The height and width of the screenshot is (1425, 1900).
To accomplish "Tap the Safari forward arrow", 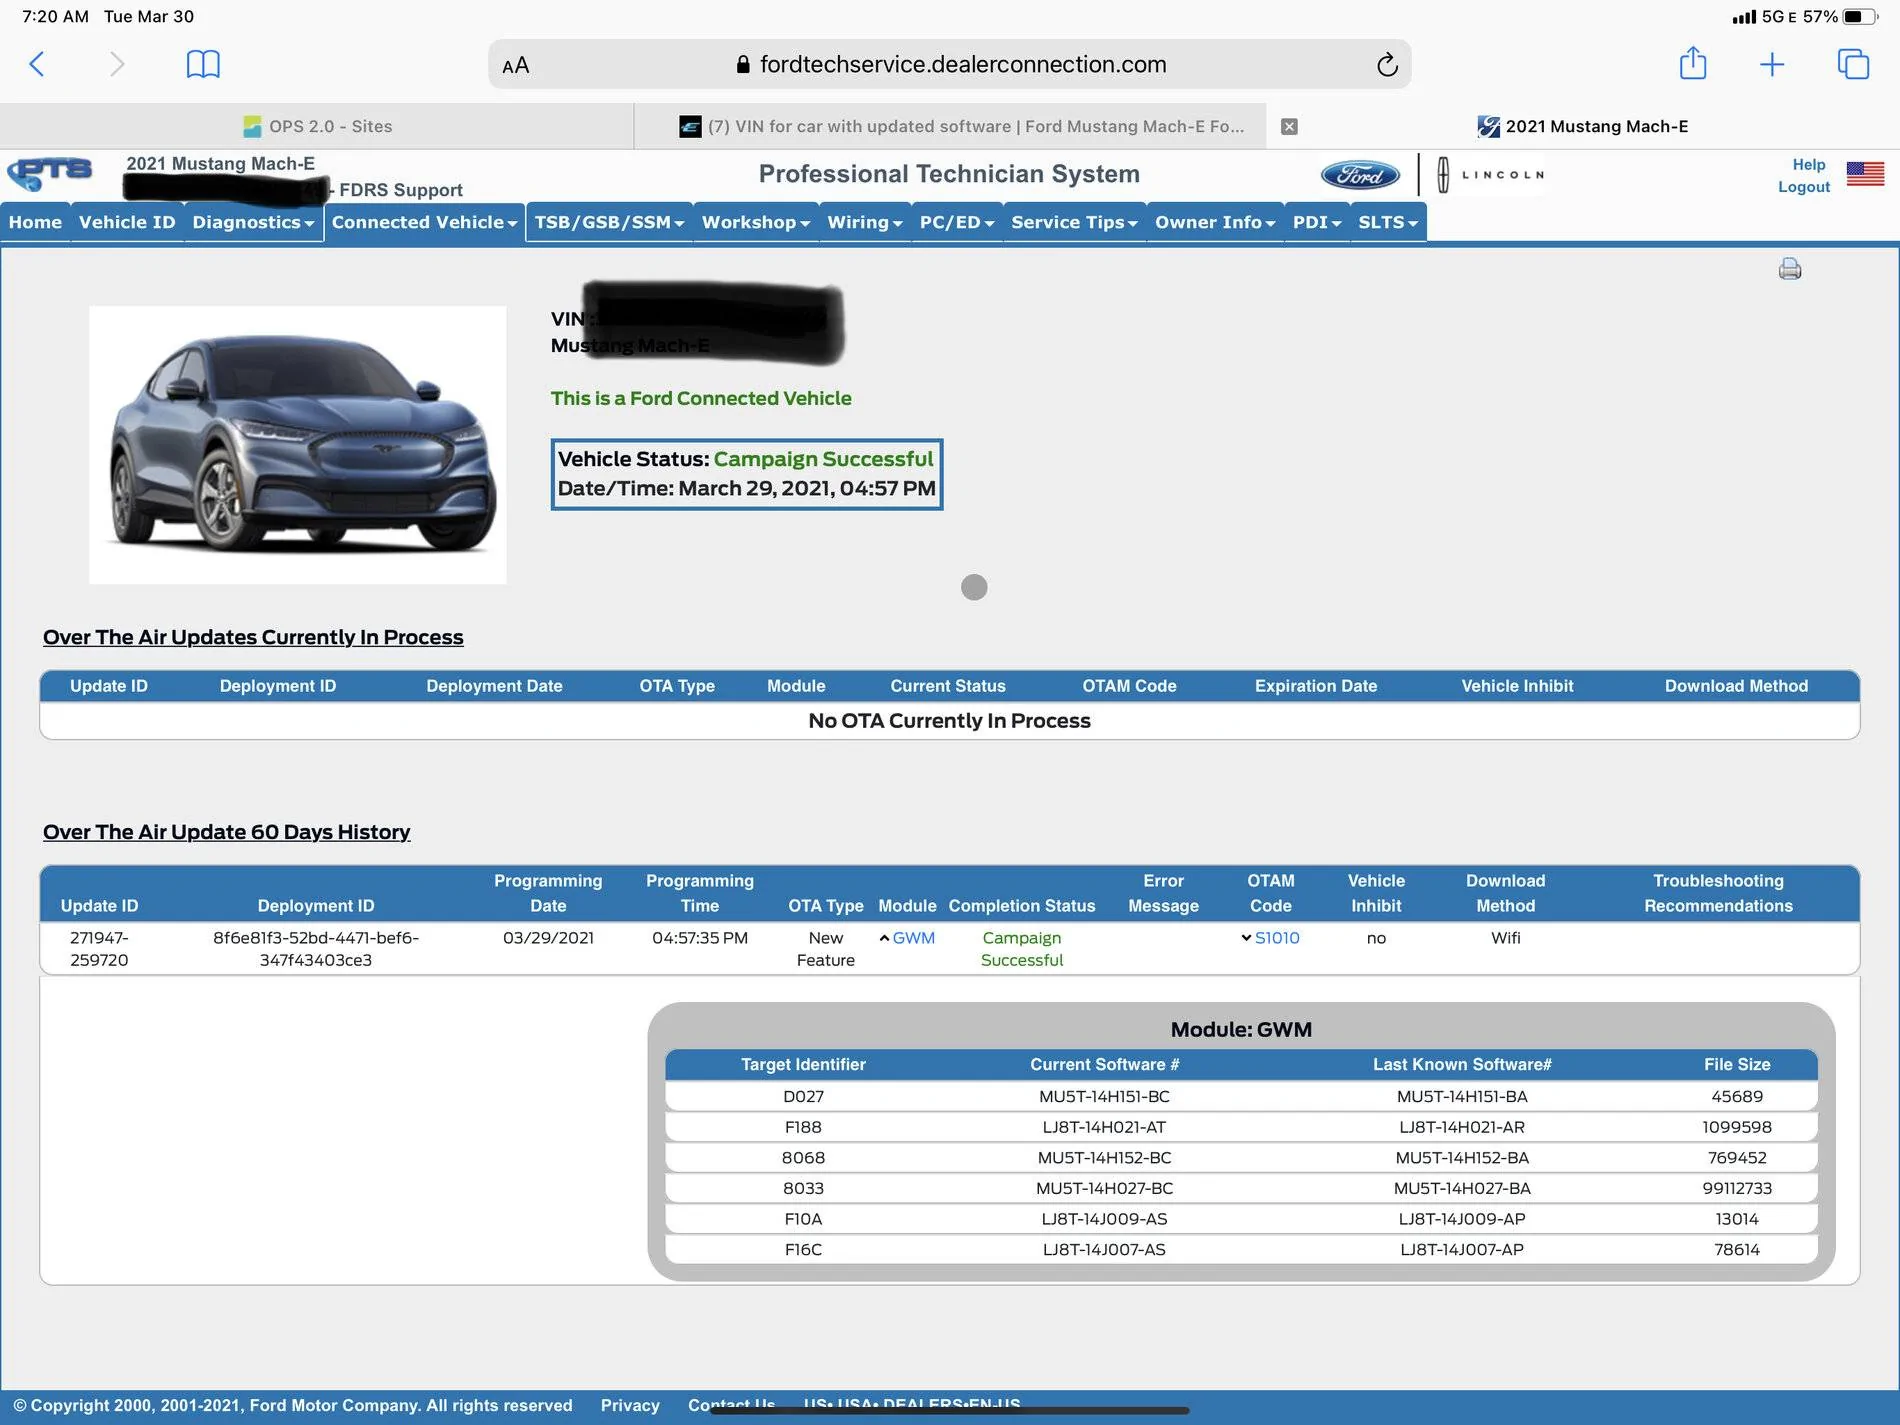I will click(117, 64).
